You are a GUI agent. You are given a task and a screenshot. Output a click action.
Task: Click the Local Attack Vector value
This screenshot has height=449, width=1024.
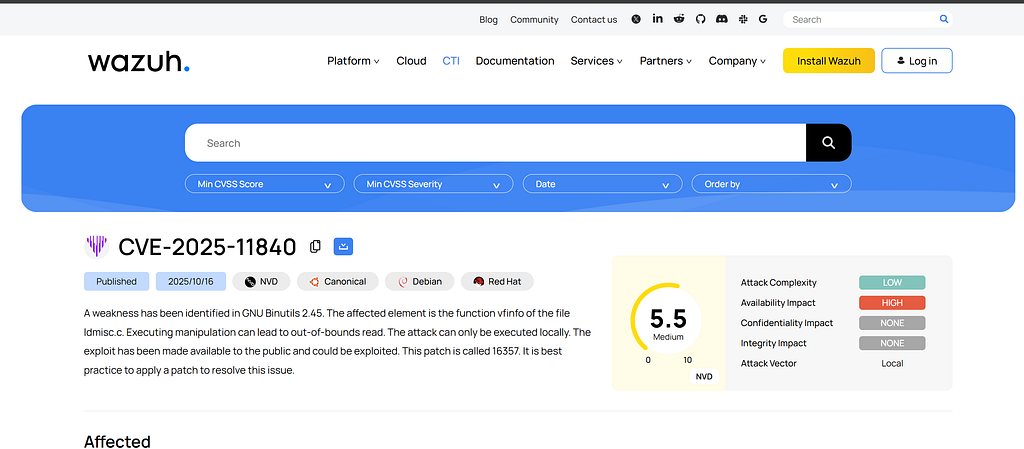[x=892, y=364]
